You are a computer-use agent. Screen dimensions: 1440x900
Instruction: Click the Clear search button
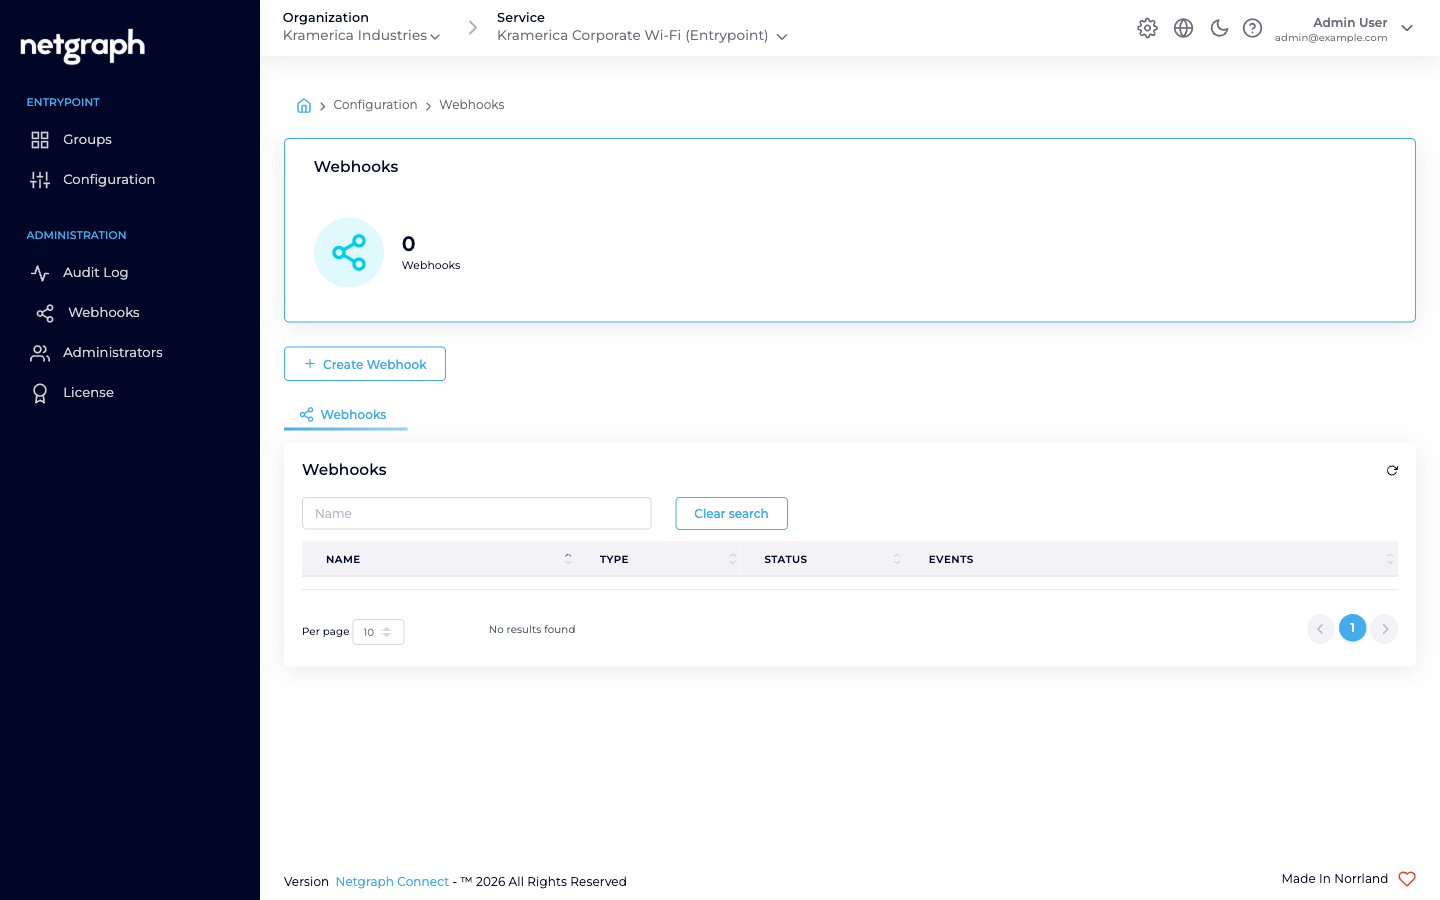732,514
